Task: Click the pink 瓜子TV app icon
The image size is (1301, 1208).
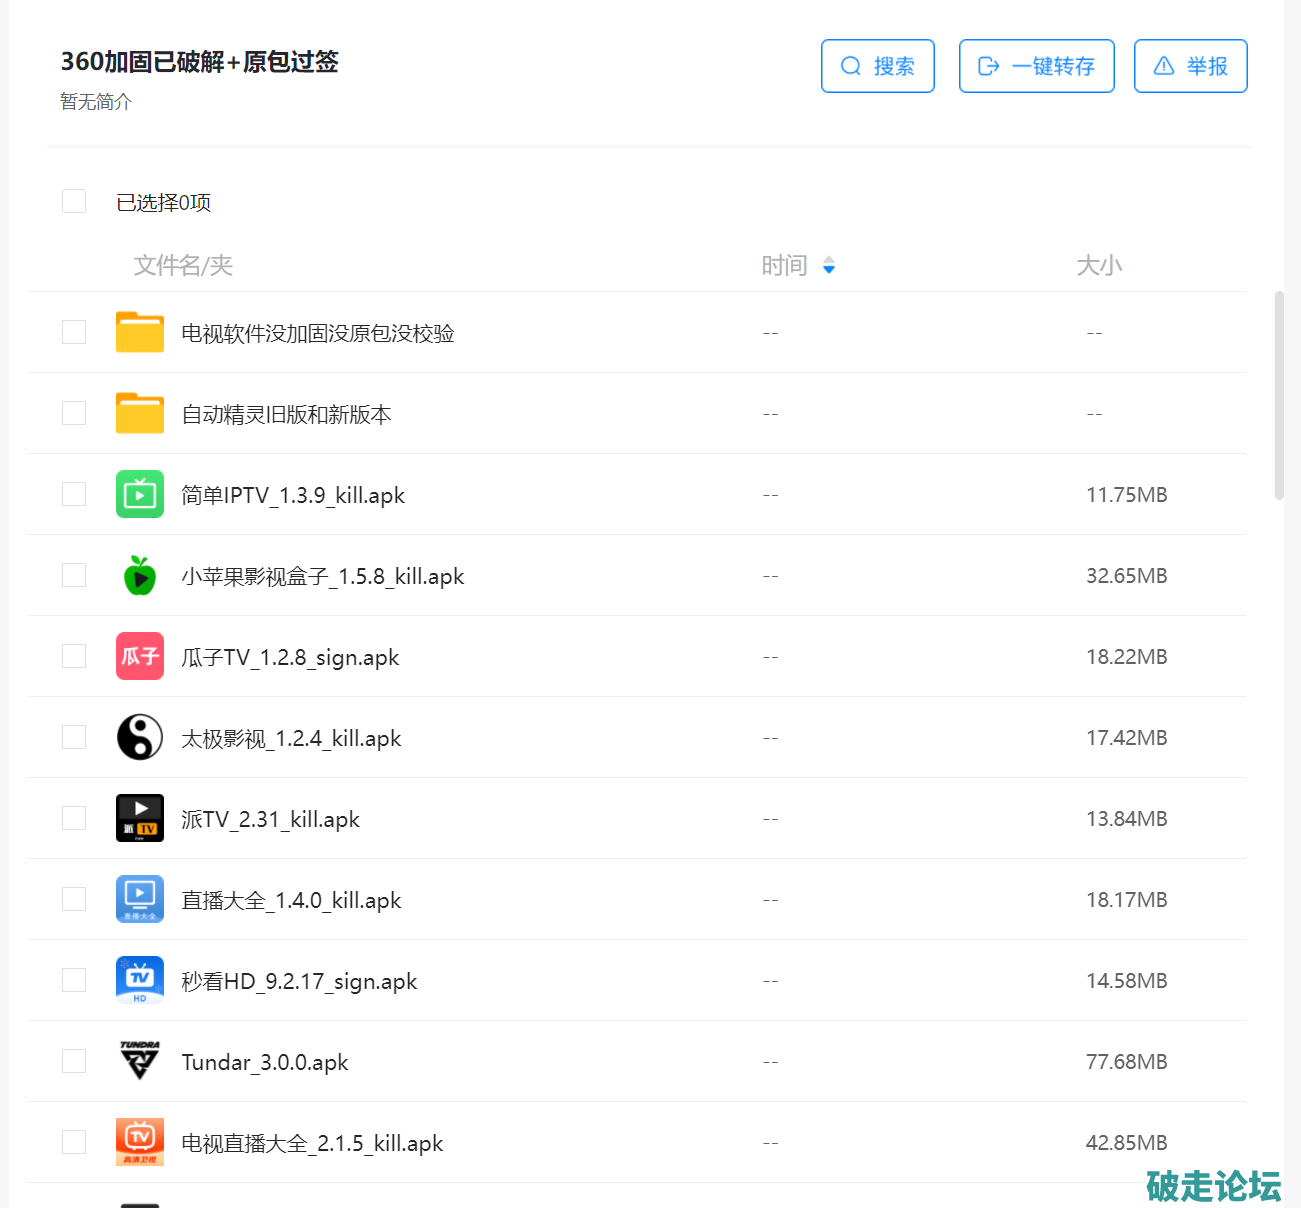Action: pyautogui.click(x=140, y=656)
